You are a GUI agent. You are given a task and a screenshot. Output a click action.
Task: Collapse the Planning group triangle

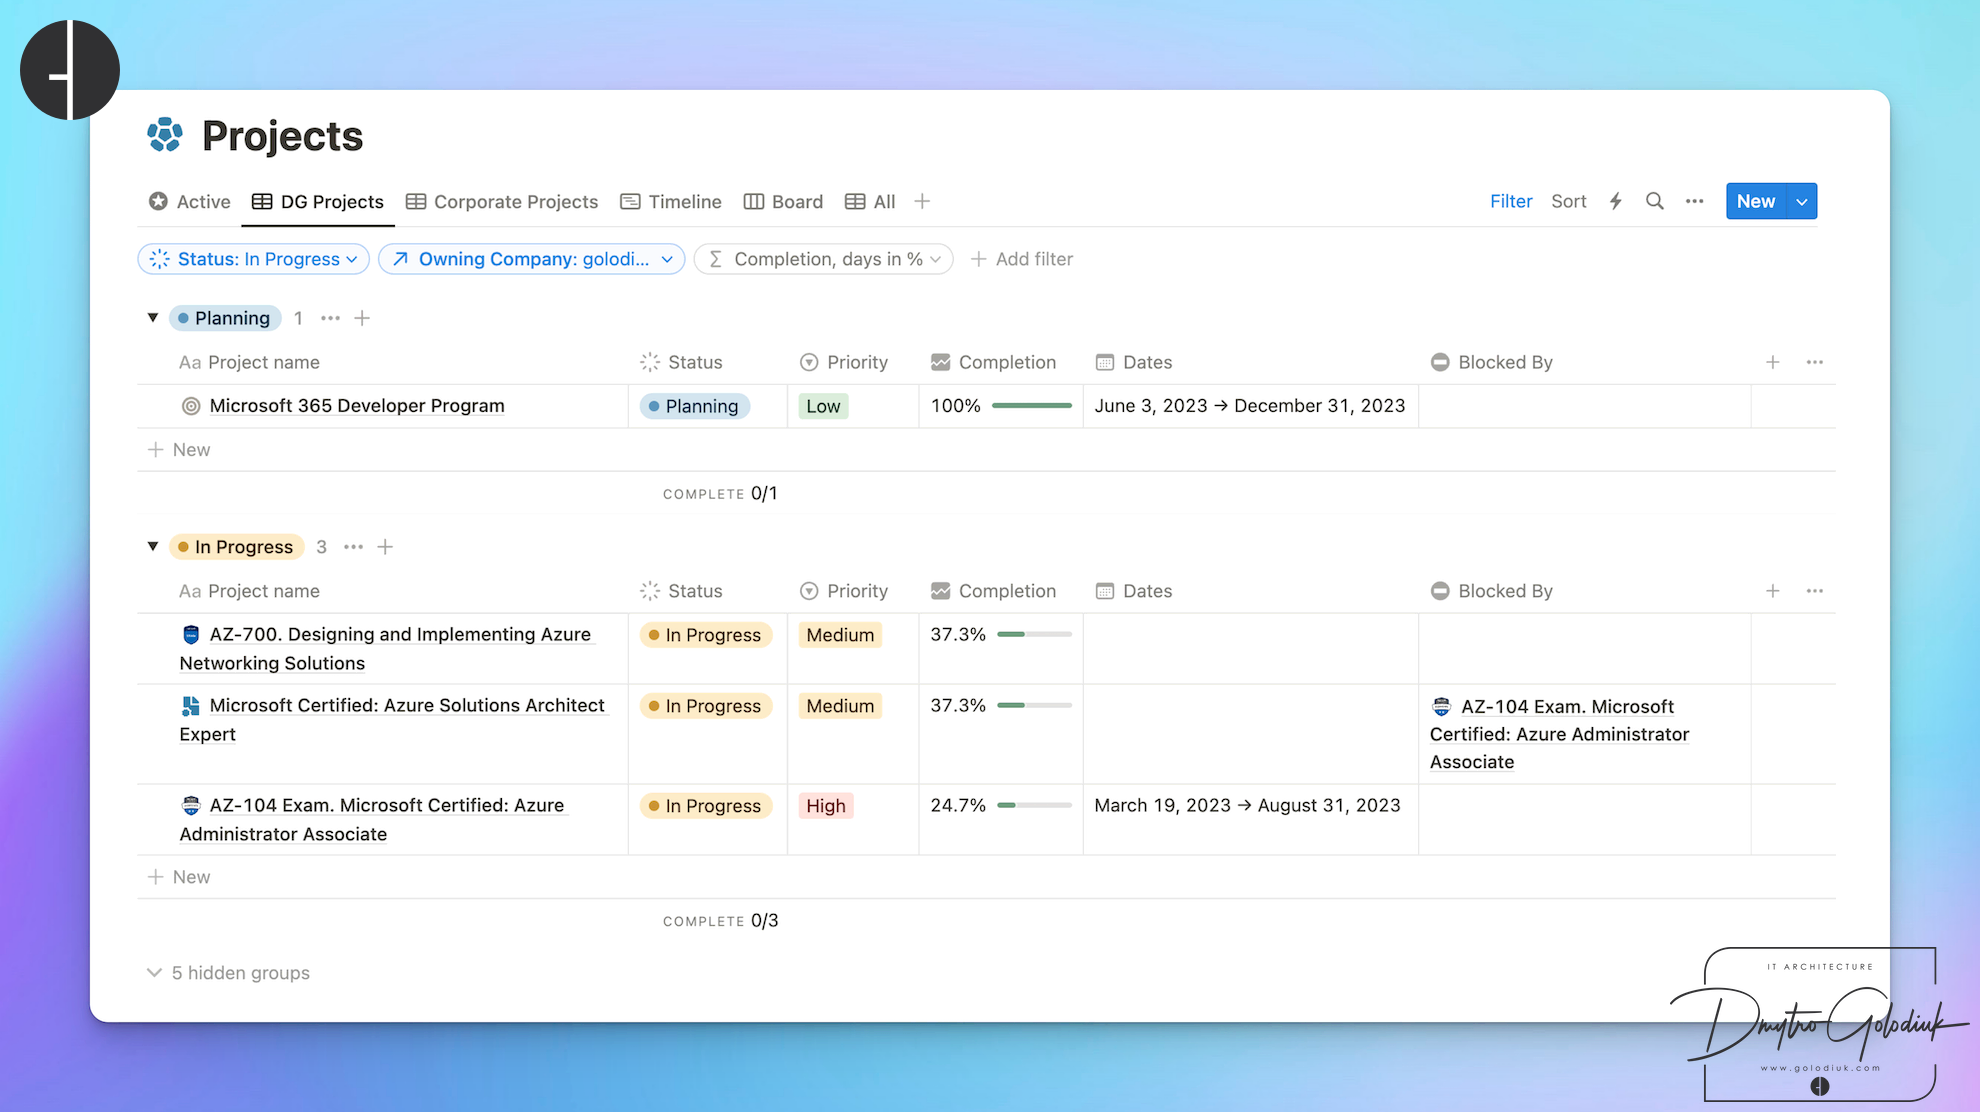[x=153, y=318]
